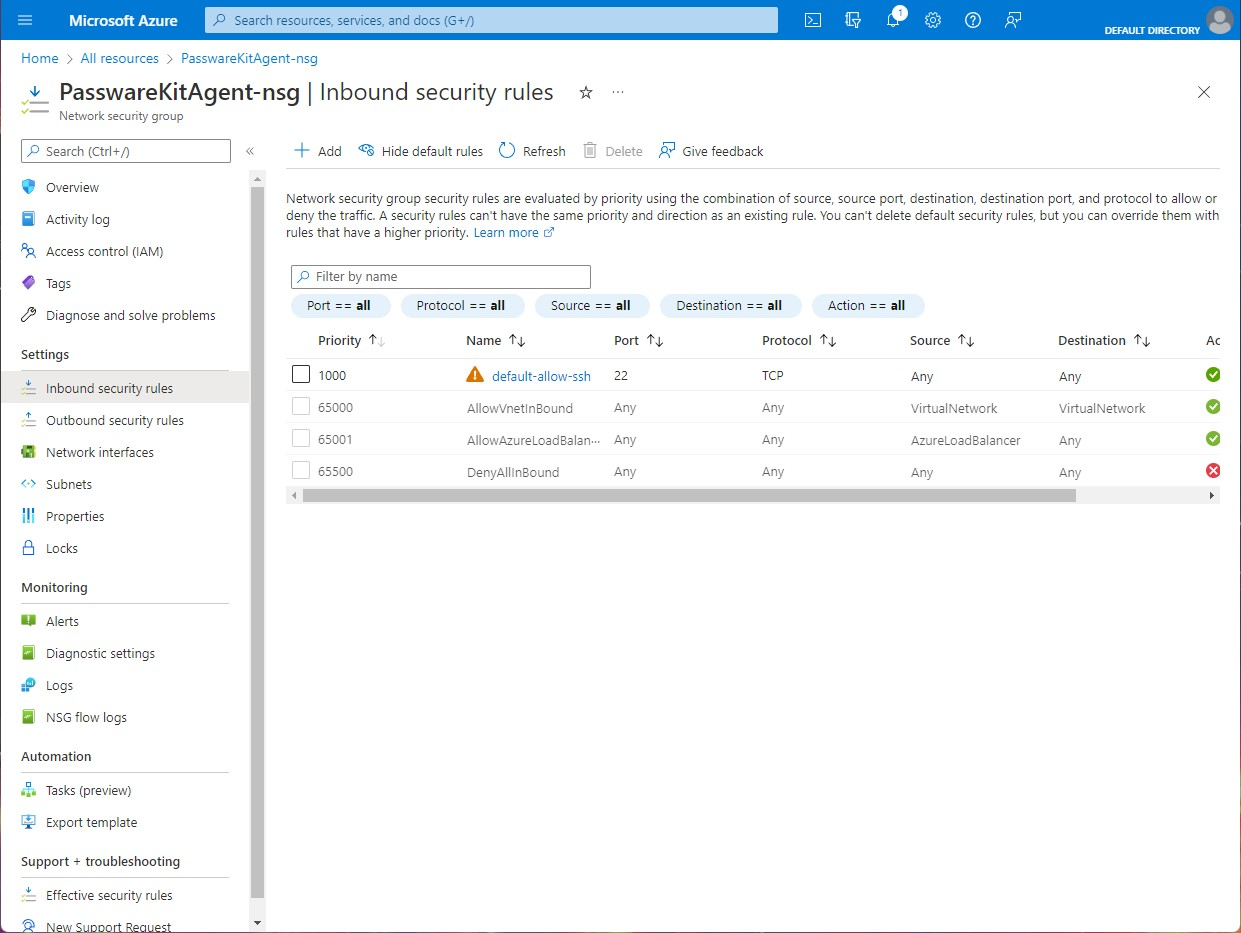Go to All resources breadcrumb

tap(120, 58)
